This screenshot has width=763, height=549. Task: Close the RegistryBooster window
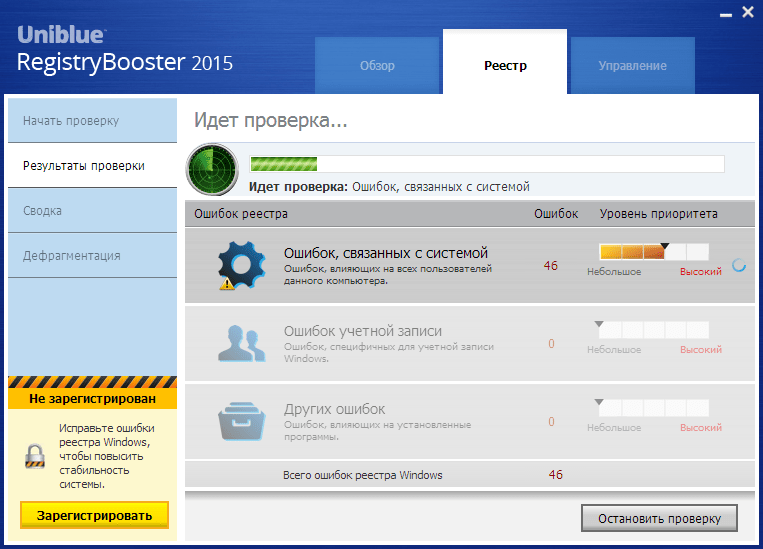748,12
